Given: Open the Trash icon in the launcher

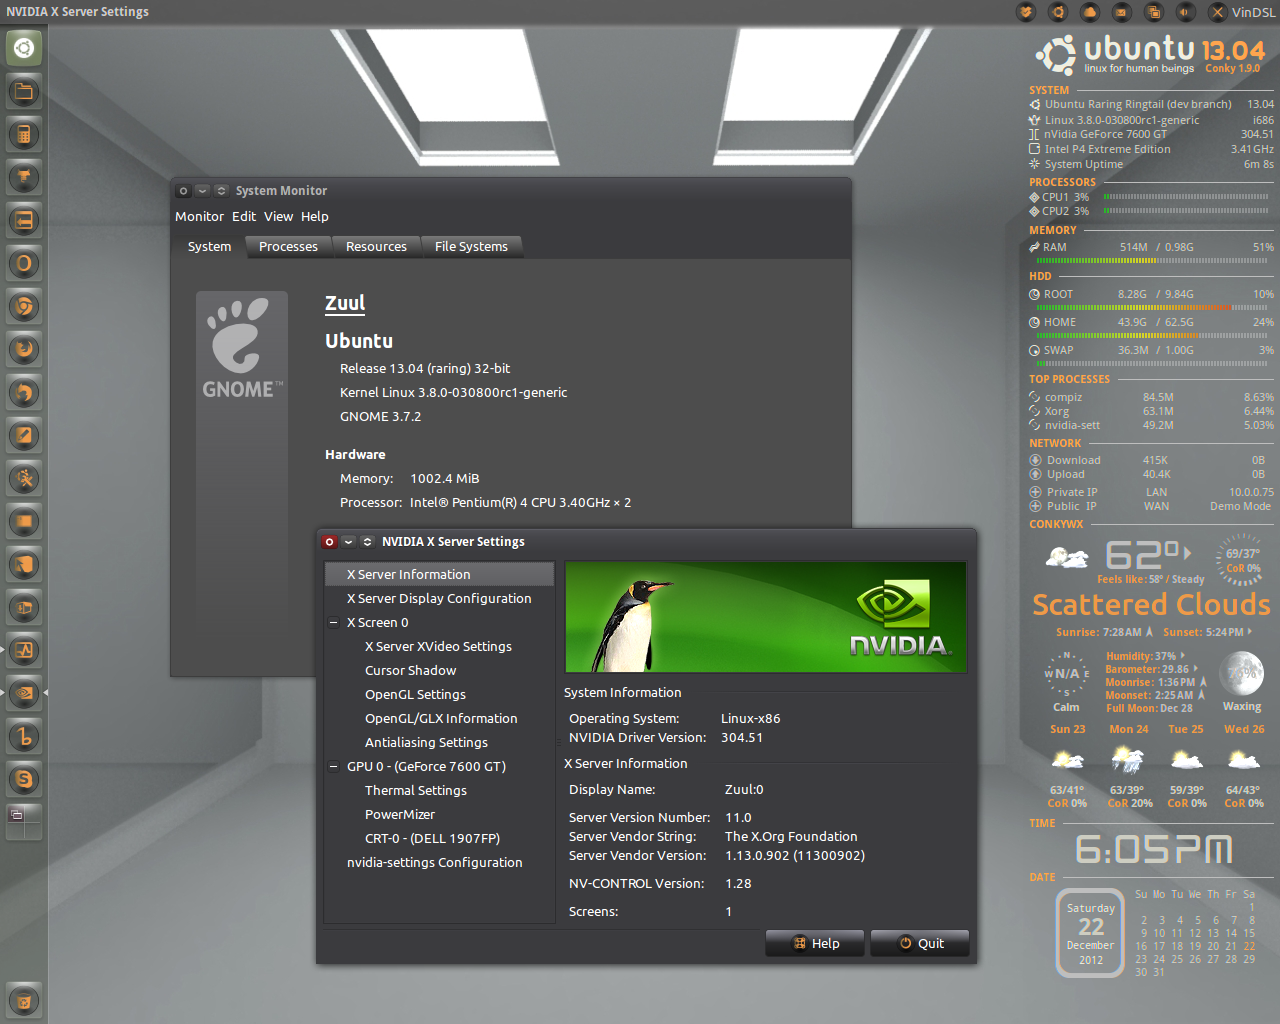Looking at the screenshot, I should click(x=24, y=1001).
